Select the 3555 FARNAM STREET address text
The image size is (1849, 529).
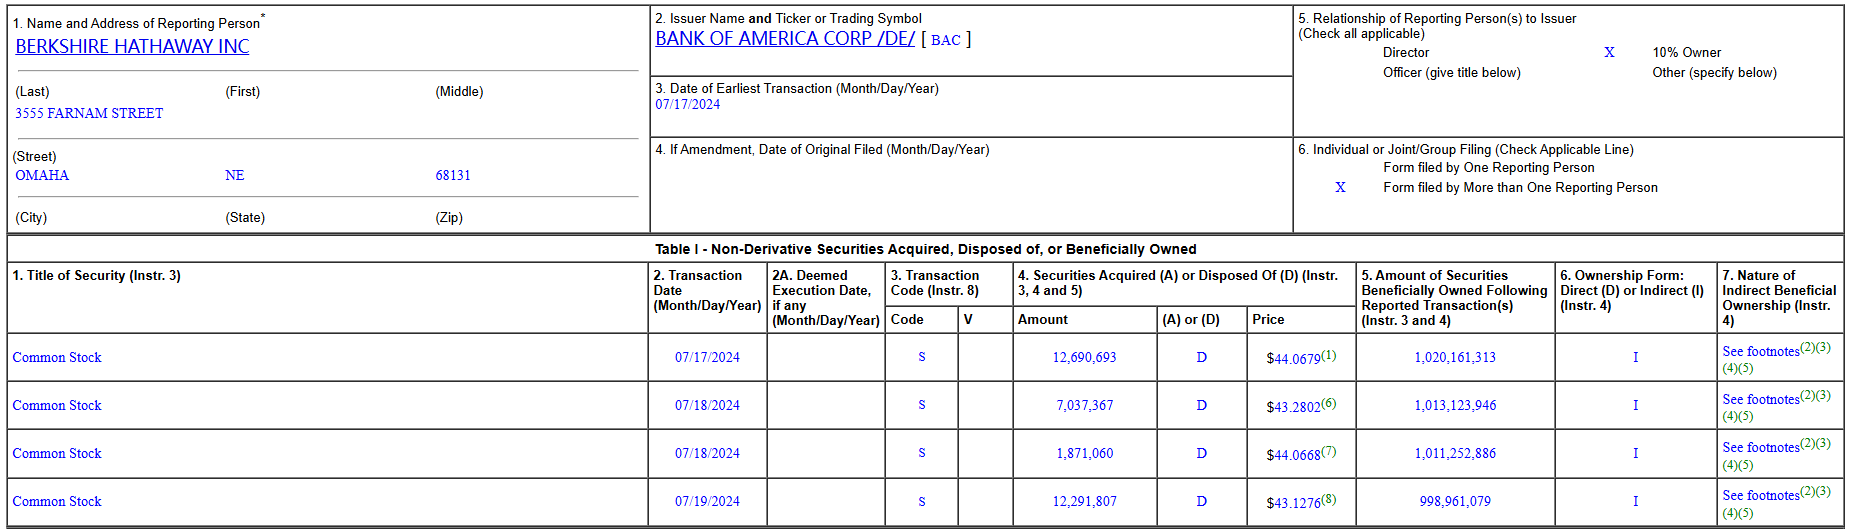pos(89,113)
